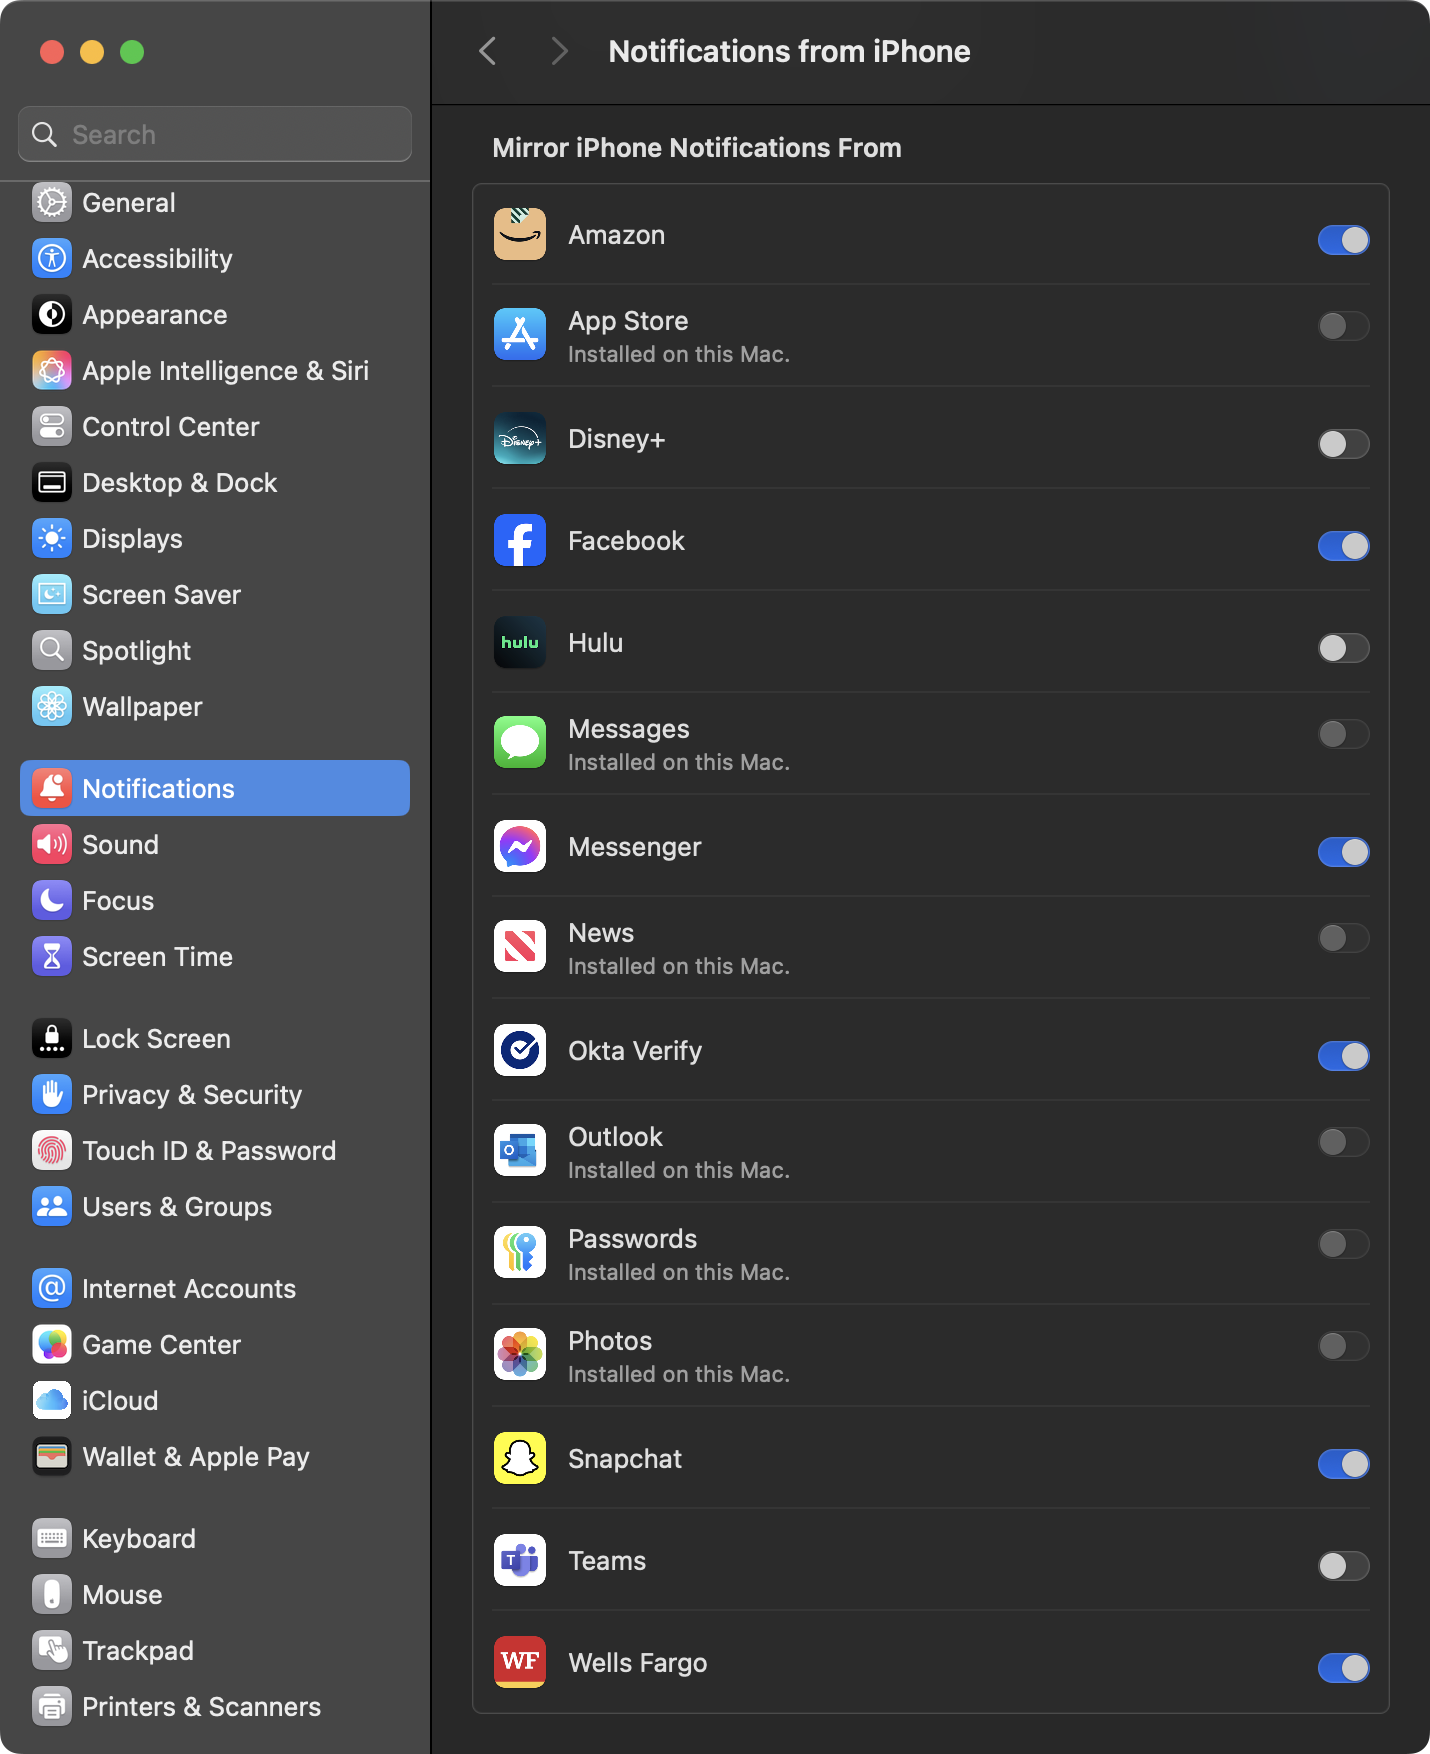
Task: Click the 'Notifications from iPhone' title
Action: (789, 51)
